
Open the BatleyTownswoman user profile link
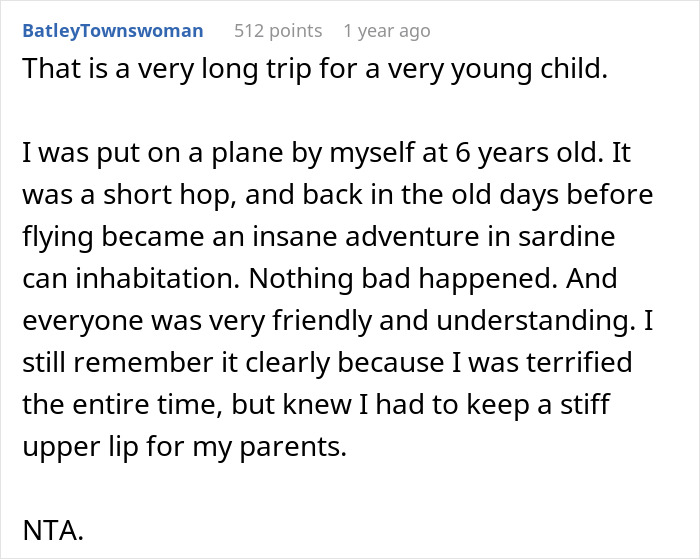(112, 31)
